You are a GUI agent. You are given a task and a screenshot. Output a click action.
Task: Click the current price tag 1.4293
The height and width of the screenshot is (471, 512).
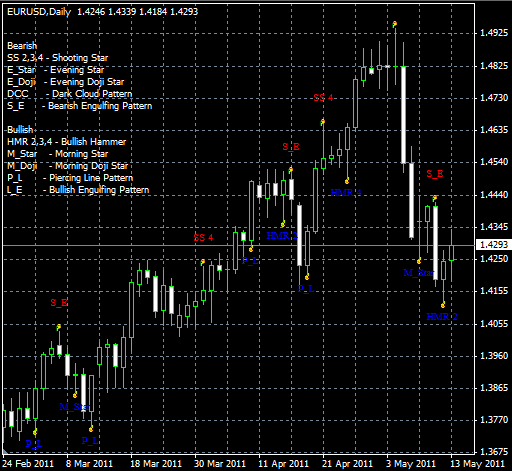[494, 245]
